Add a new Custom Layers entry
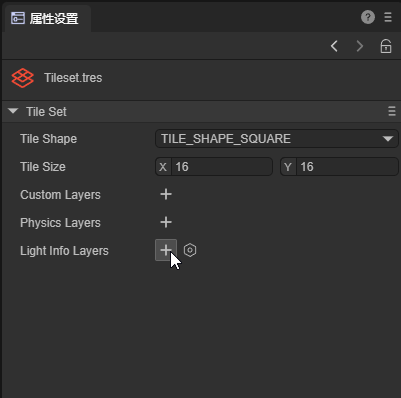The image size is (401, 398). coord(166,194)
